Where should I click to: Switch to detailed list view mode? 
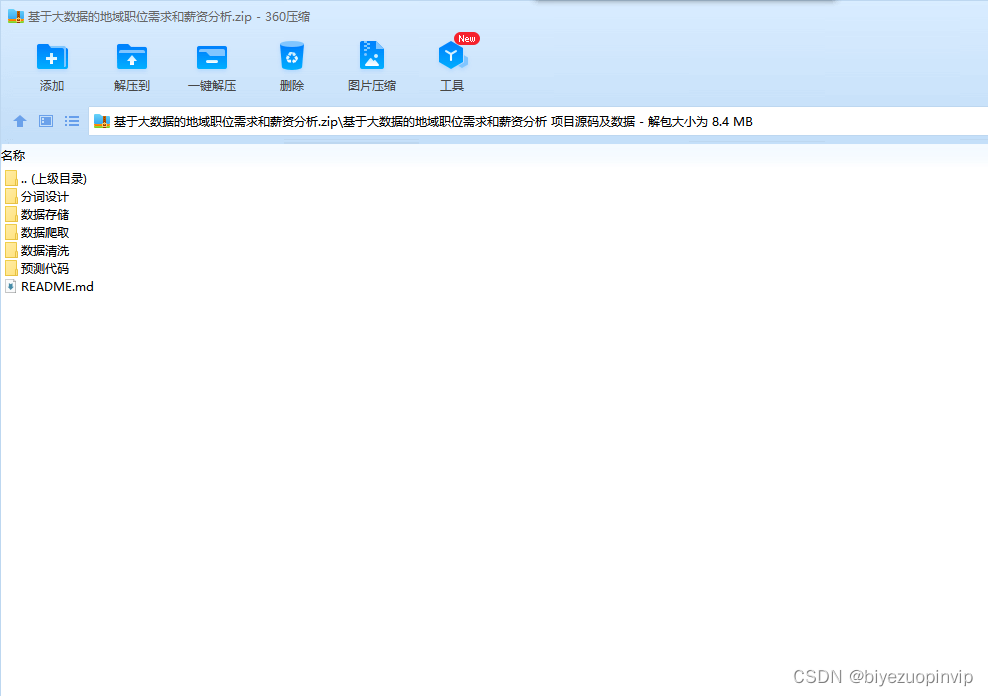(x=71, y=121)
